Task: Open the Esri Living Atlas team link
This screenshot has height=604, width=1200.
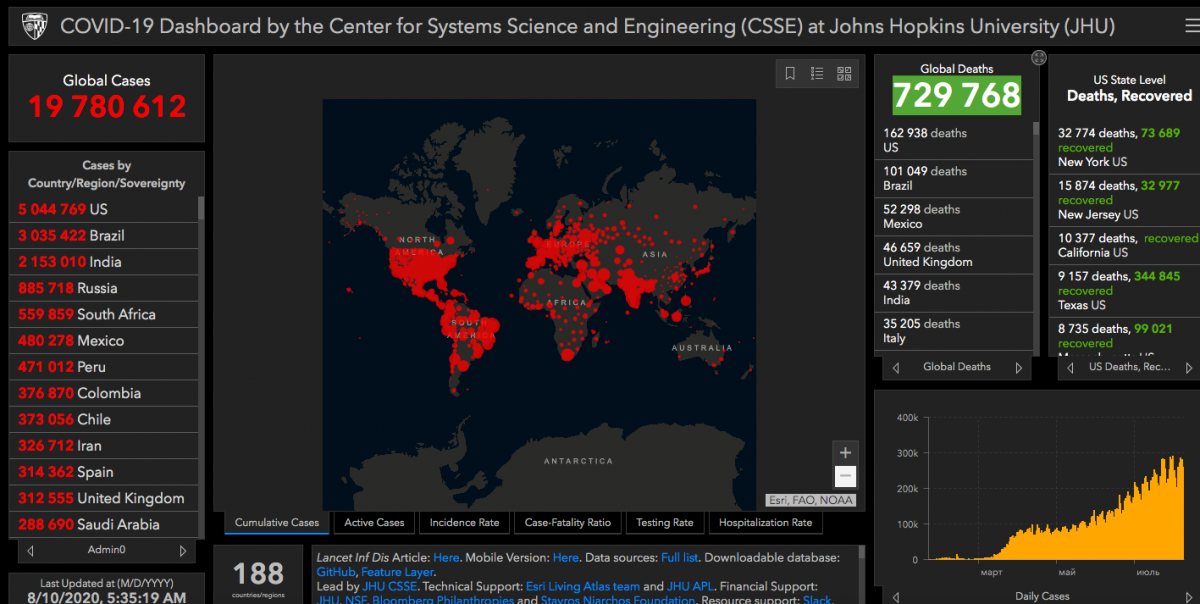Action: pyautogui.click(x=582, y=586)
